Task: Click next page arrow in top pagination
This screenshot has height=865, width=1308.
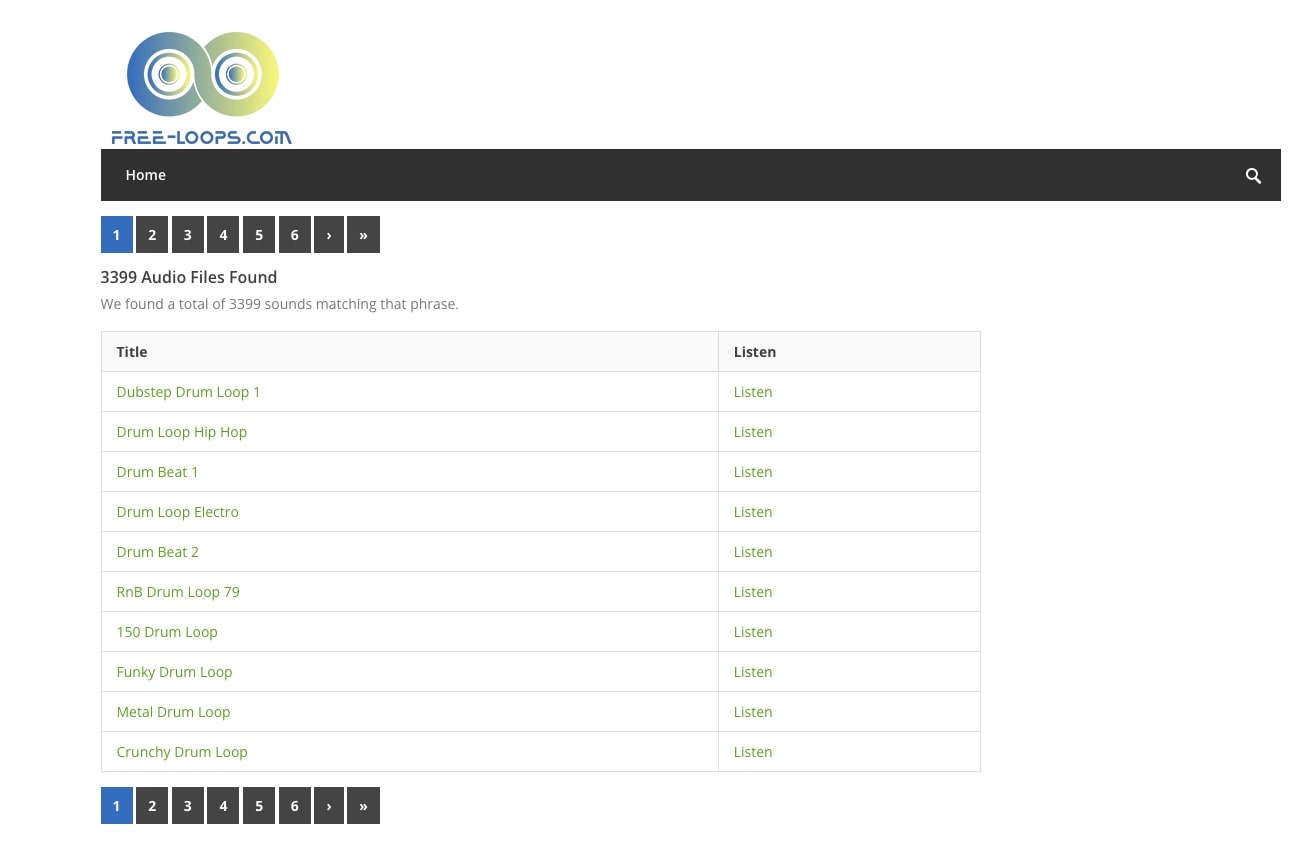Action: click(329, 235)
